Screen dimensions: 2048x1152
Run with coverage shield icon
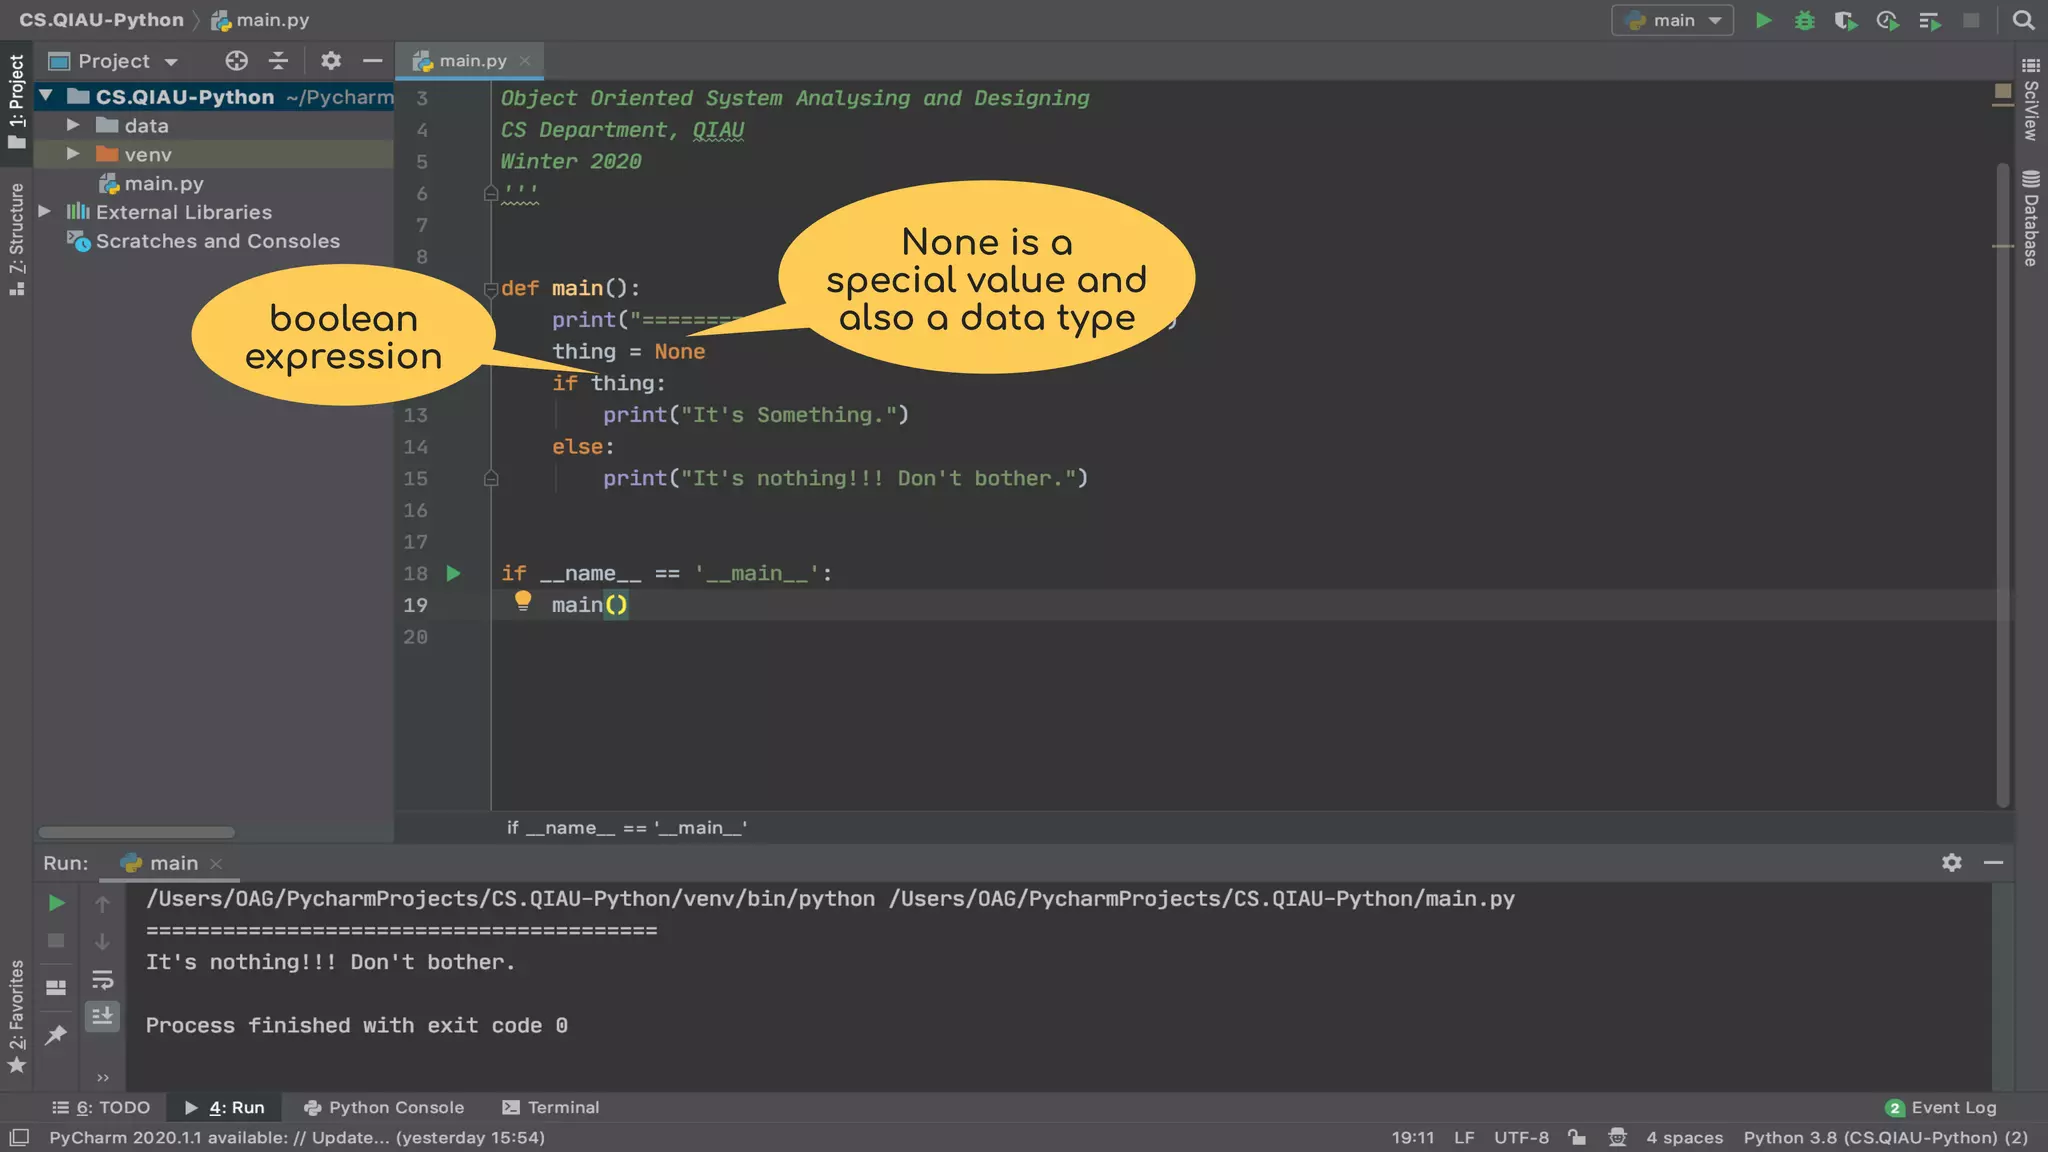(1845, 20)
